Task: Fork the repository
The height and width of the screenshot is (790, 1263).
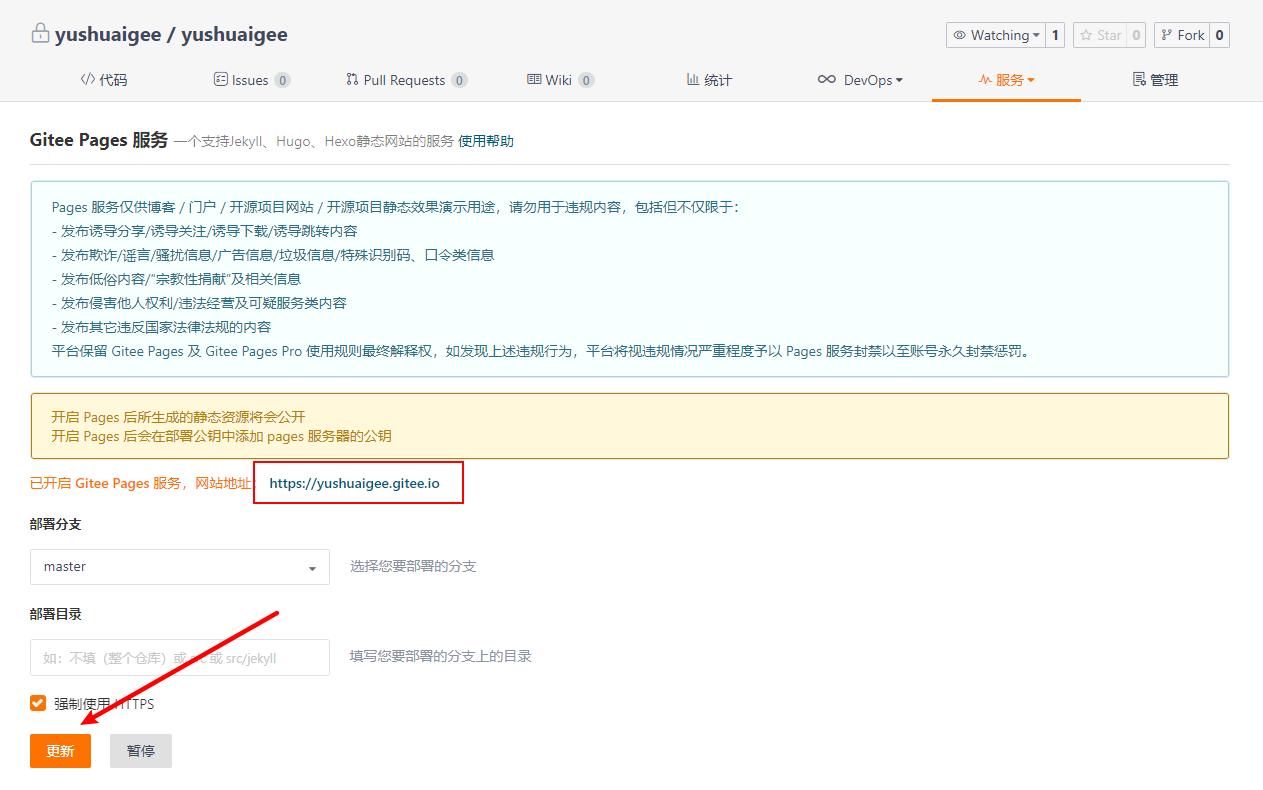Action: 1182,35
